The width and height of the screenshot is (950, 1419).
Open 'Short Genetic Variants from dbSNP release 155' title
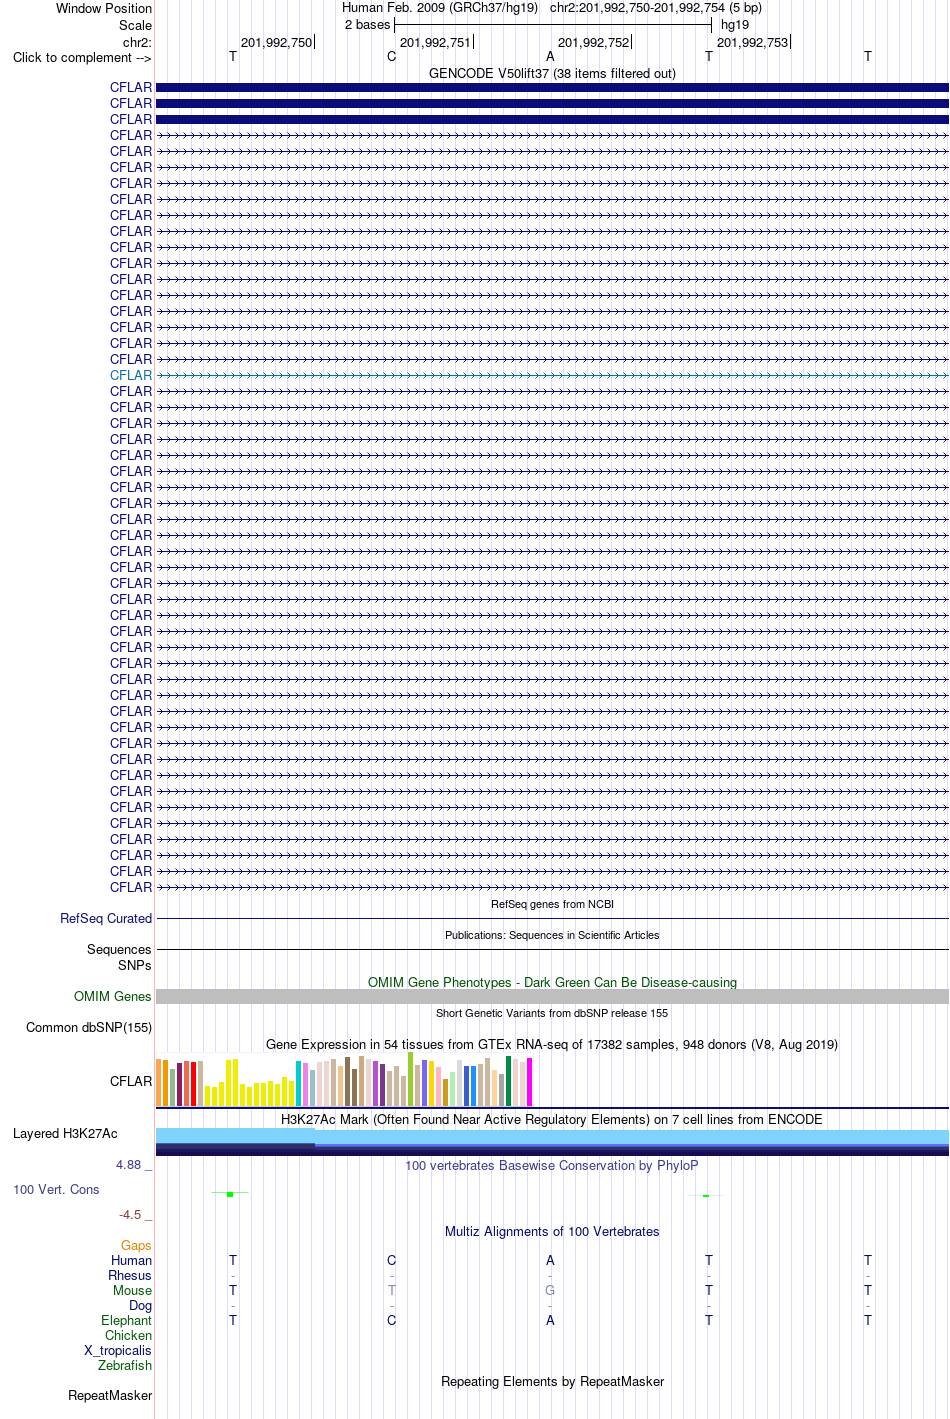[552, 1013]
